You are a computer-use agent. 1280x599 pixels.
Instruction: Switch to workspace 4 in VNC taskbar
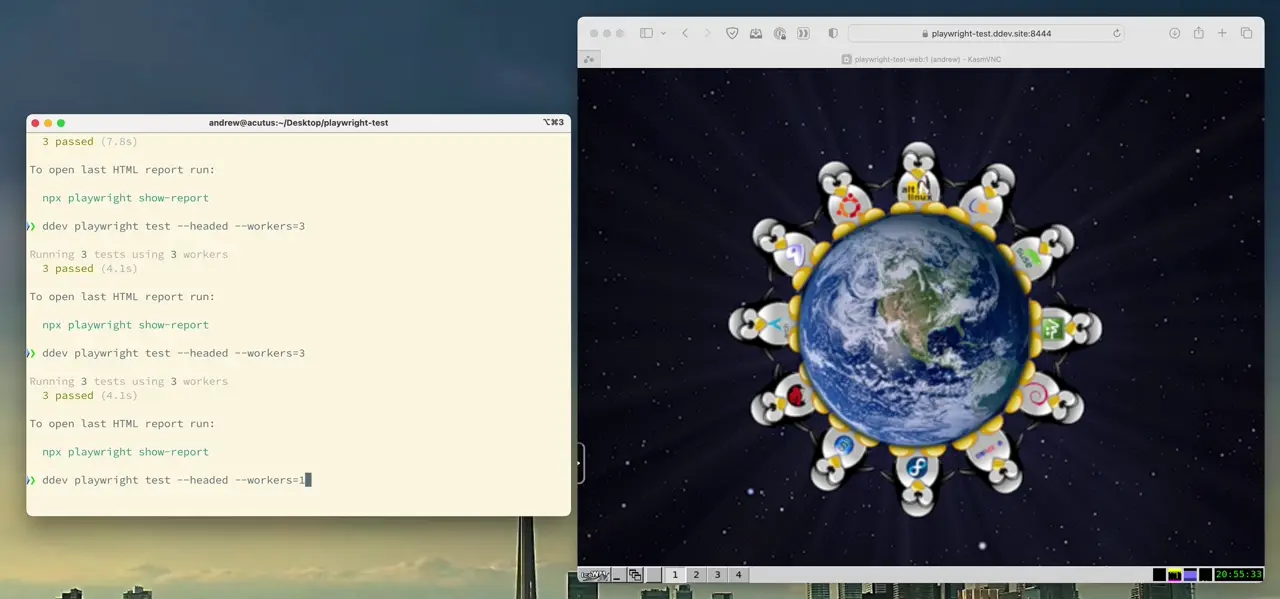pyautogui.click(x=738, y=575)
